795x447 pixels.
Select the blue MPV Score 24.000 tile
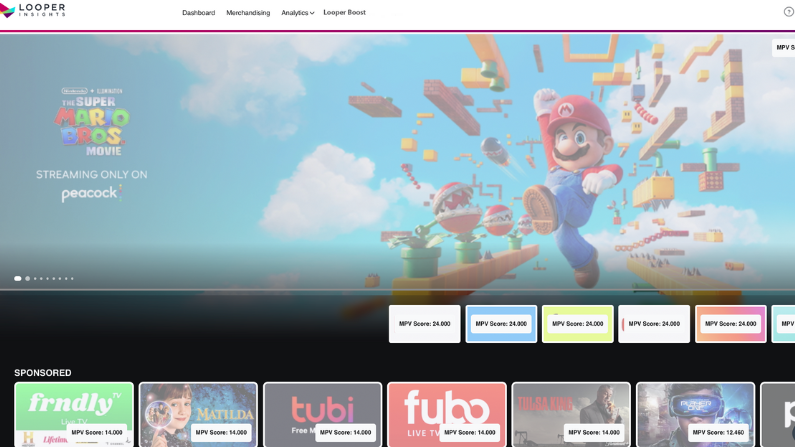pyautogui.click(x=501, y=324)
